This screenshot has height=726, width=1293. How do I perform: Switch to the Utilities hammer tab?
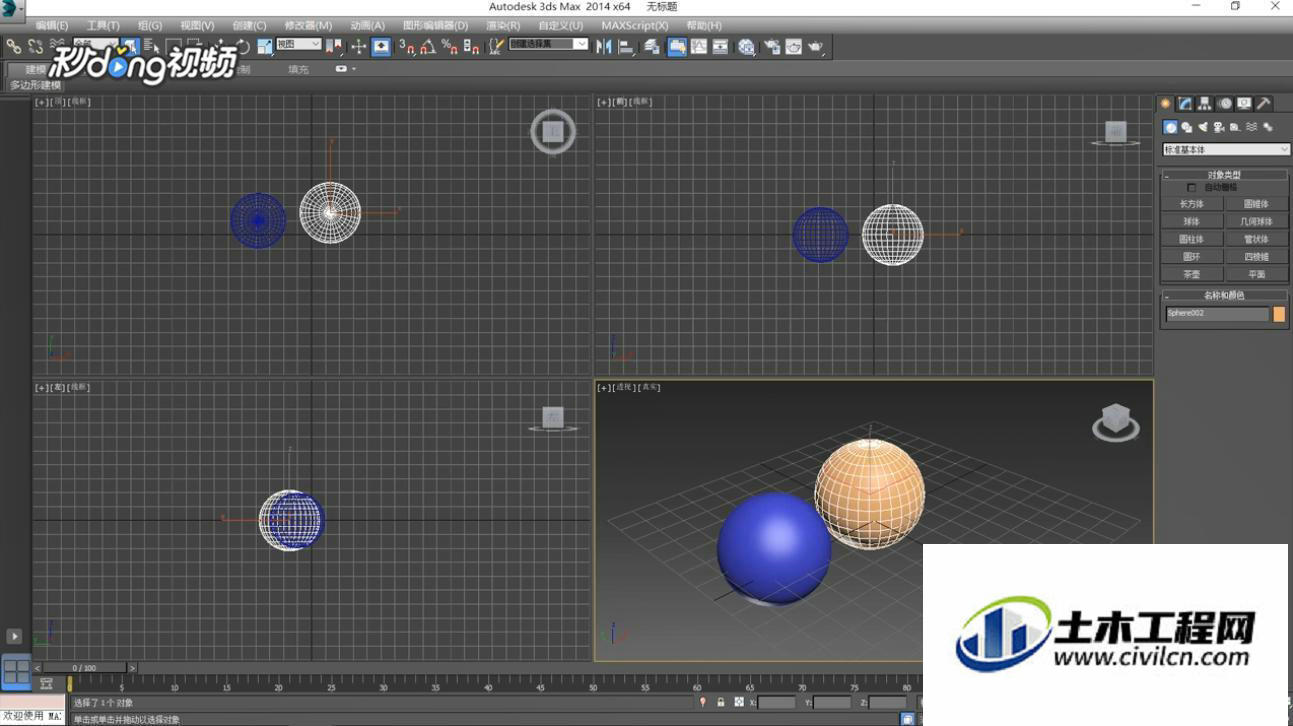(1264, 104)
